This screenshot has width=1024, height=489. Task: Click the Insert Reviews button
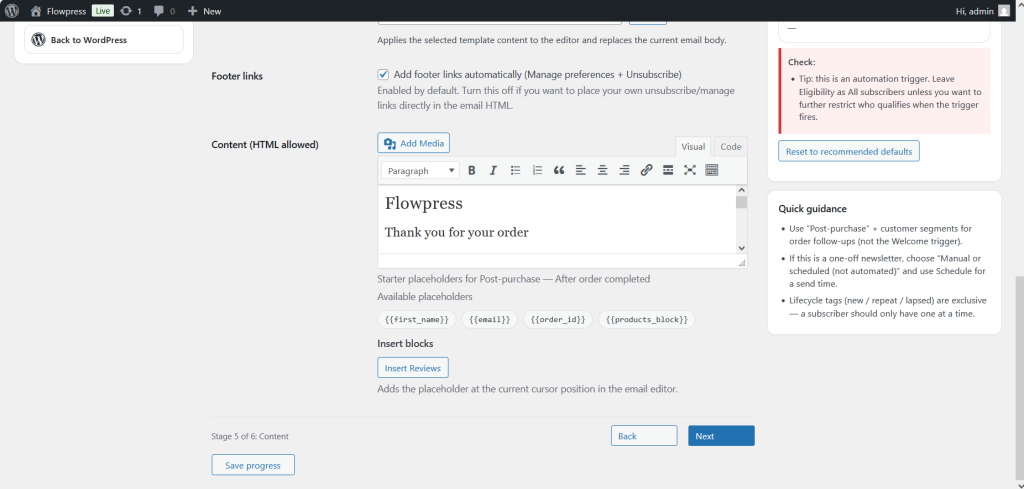click(413, 368)
